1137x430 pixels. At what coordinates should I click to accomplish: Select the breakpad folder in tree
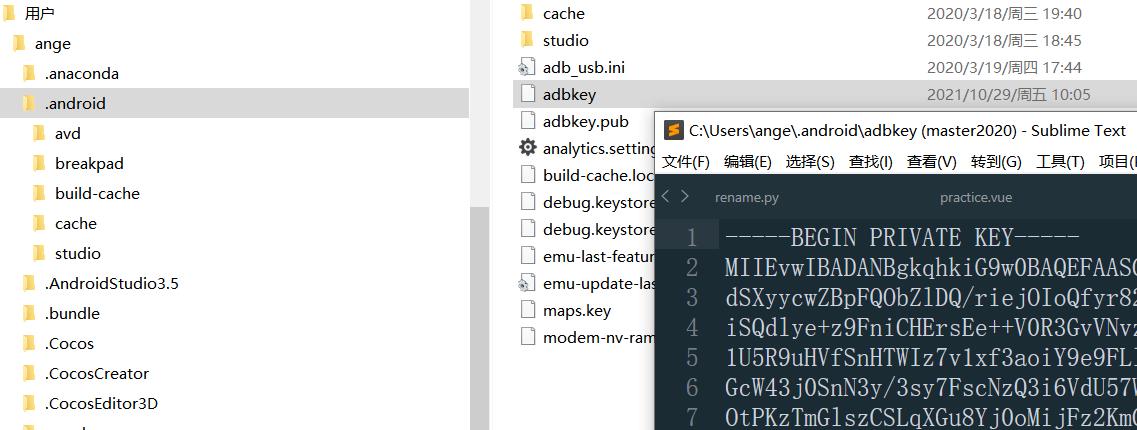tap(89, 163)
